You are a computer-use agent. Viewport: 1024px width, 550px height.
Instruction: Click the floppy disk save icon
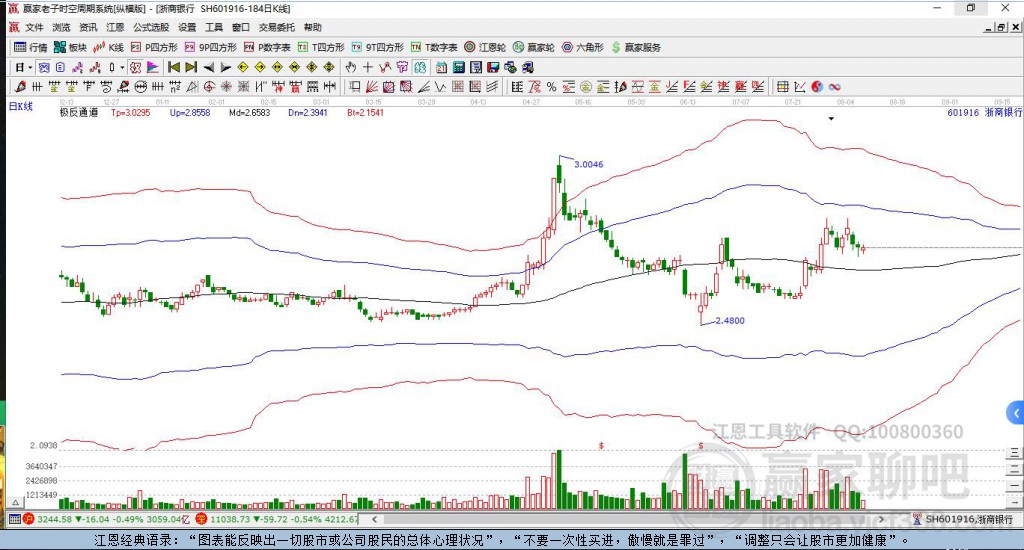pos(493,67)
